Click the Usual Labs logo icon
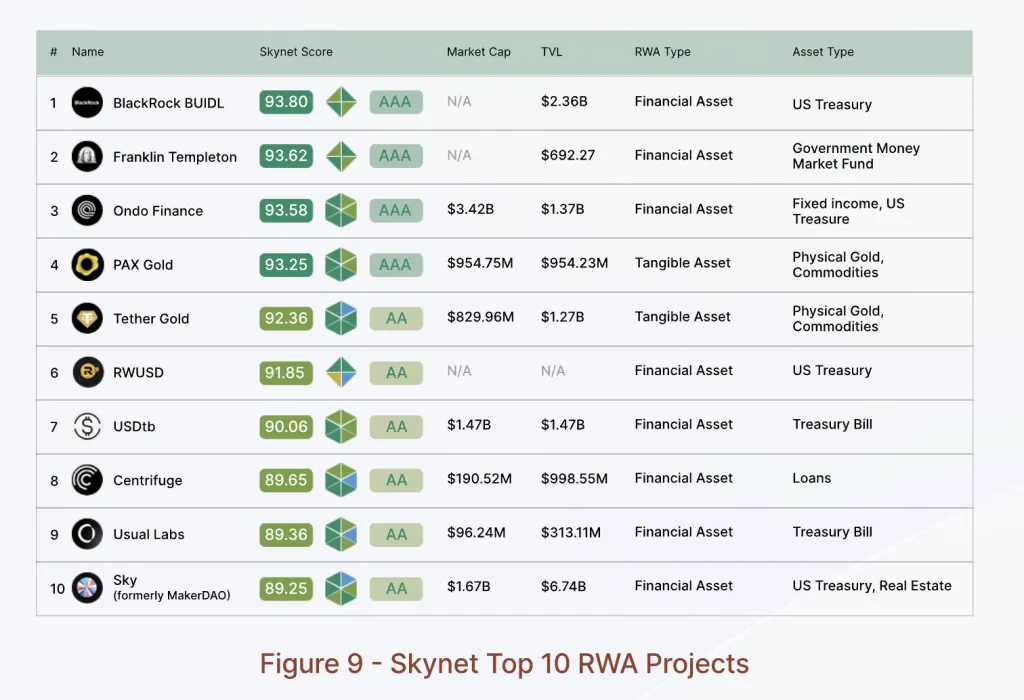Image resolution: width=1024 pixels, height=700 pixels. [x=88, y=534]
